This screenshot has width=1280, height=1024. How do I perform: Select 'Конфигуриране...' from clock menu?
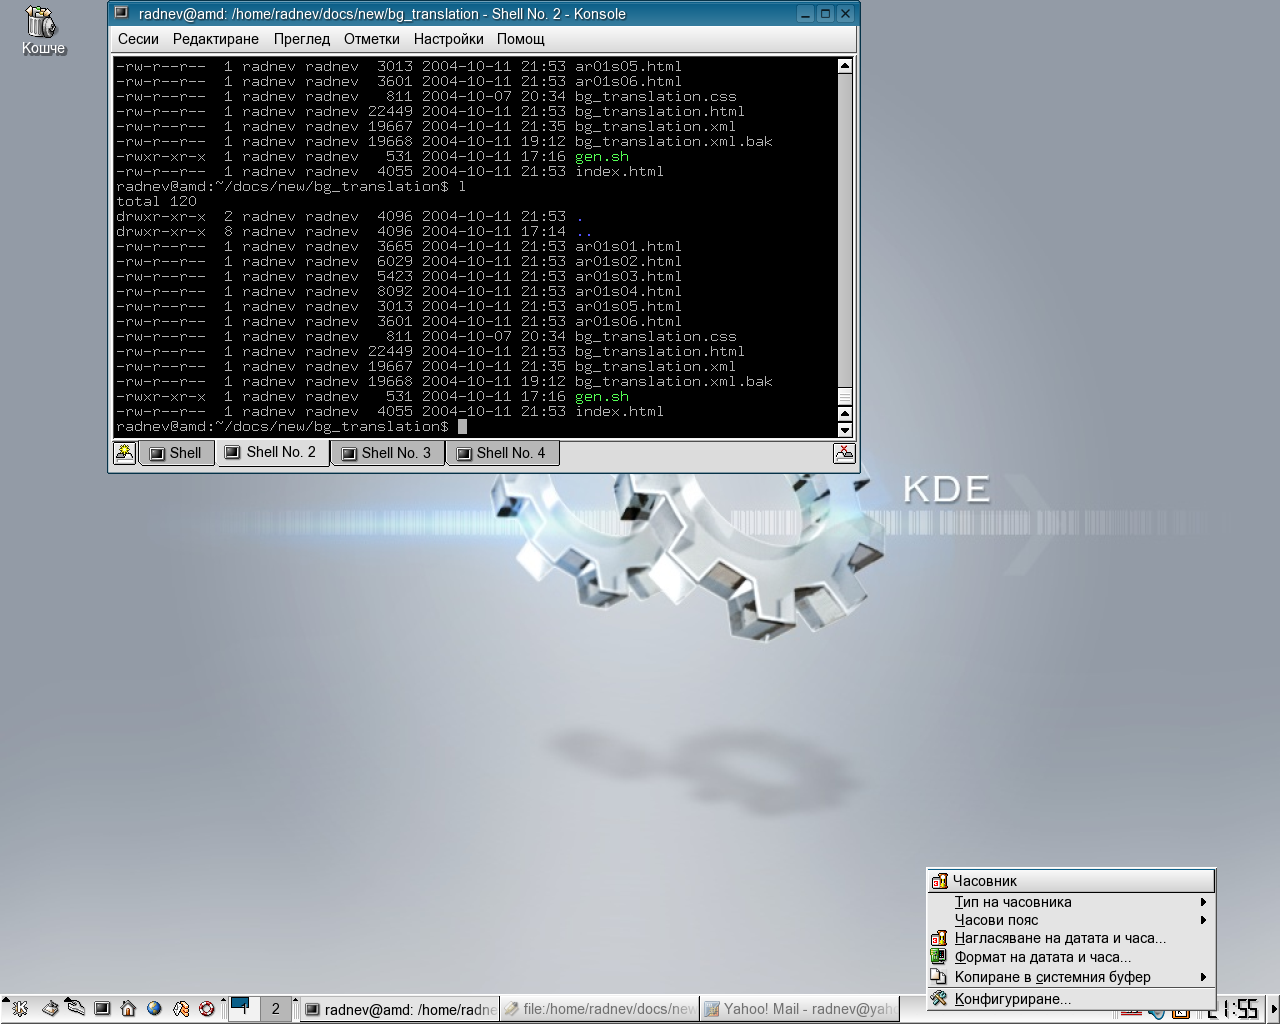(x=1012, y=999)
